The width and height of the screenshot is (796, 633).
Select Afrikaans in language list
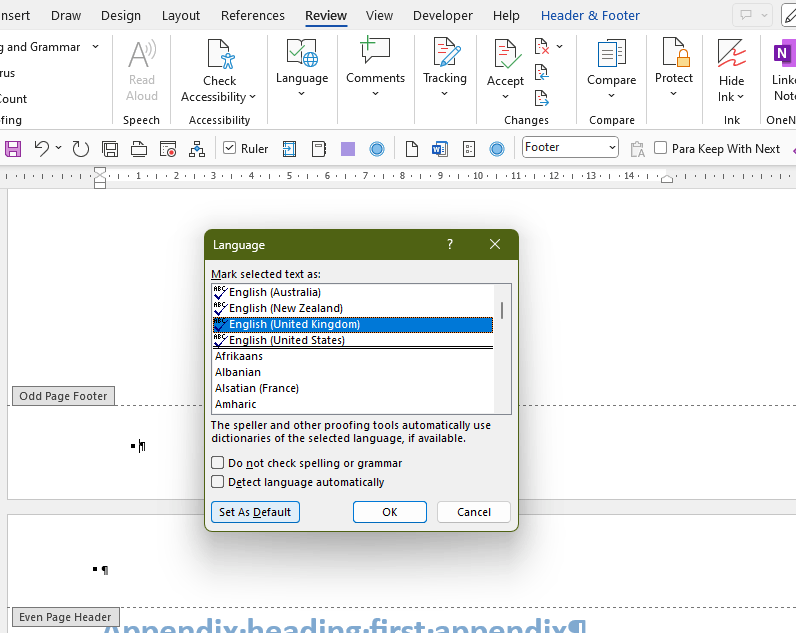tap(353, 356)
